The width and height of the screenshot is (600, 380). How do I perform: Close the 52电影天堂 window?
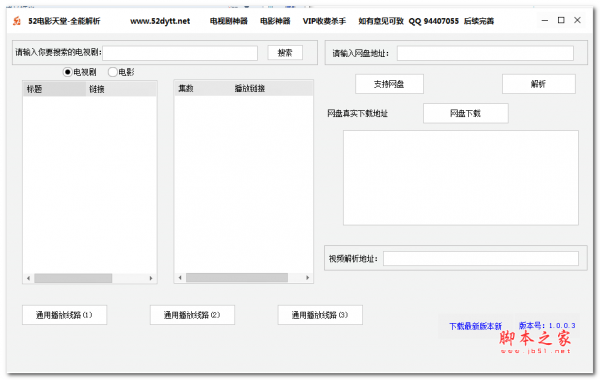click(577, 20)
